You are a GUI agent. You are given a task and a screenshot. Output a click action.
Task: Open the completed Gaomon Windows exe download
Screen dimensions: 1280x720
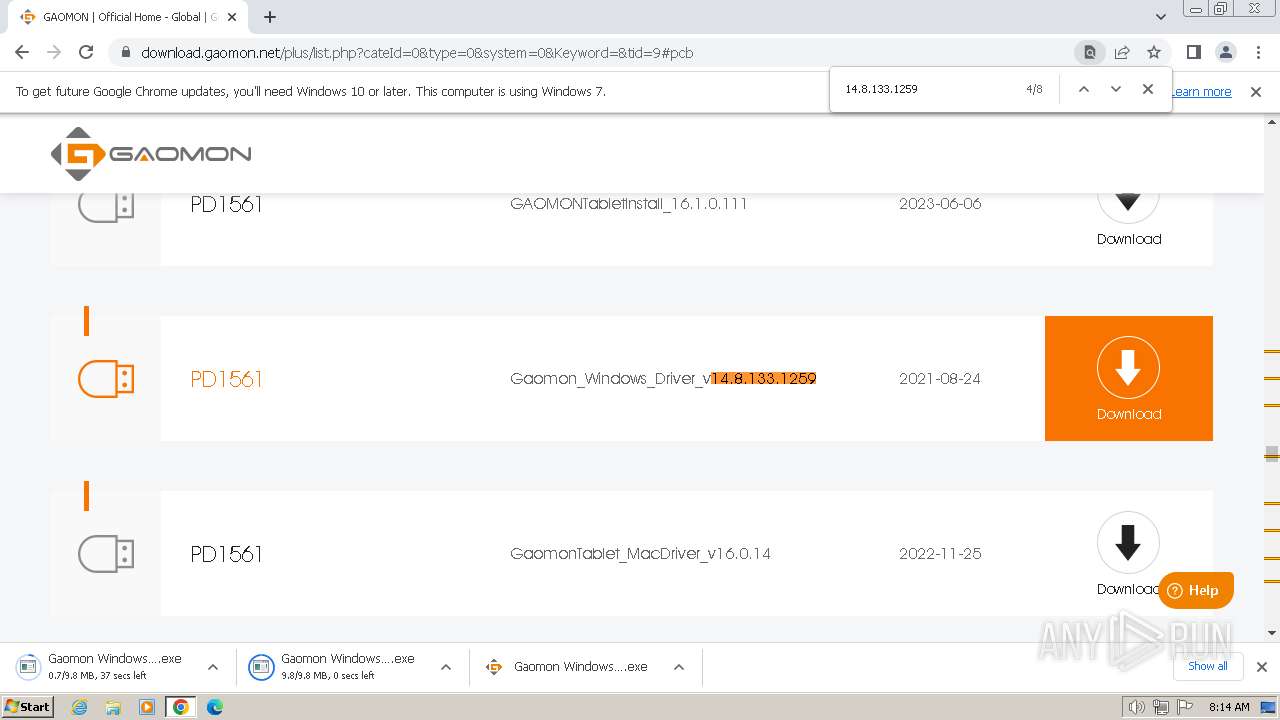point(568,667)
